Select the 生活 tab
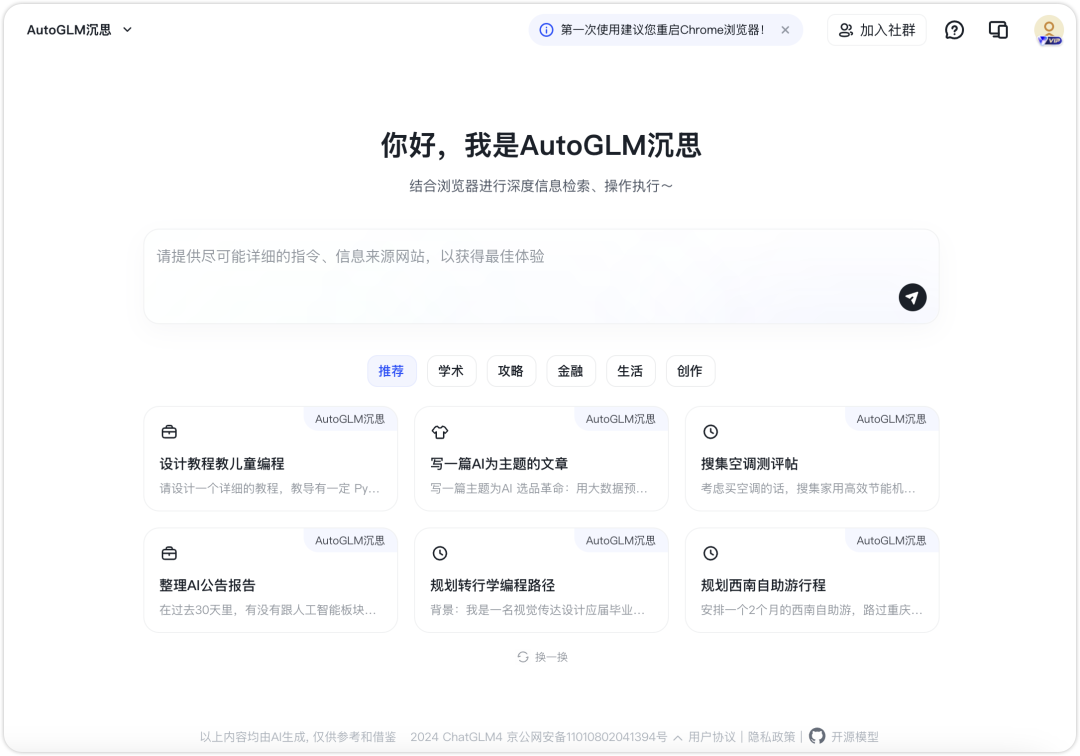This screenshot has width=1080, height=756. 630,371
